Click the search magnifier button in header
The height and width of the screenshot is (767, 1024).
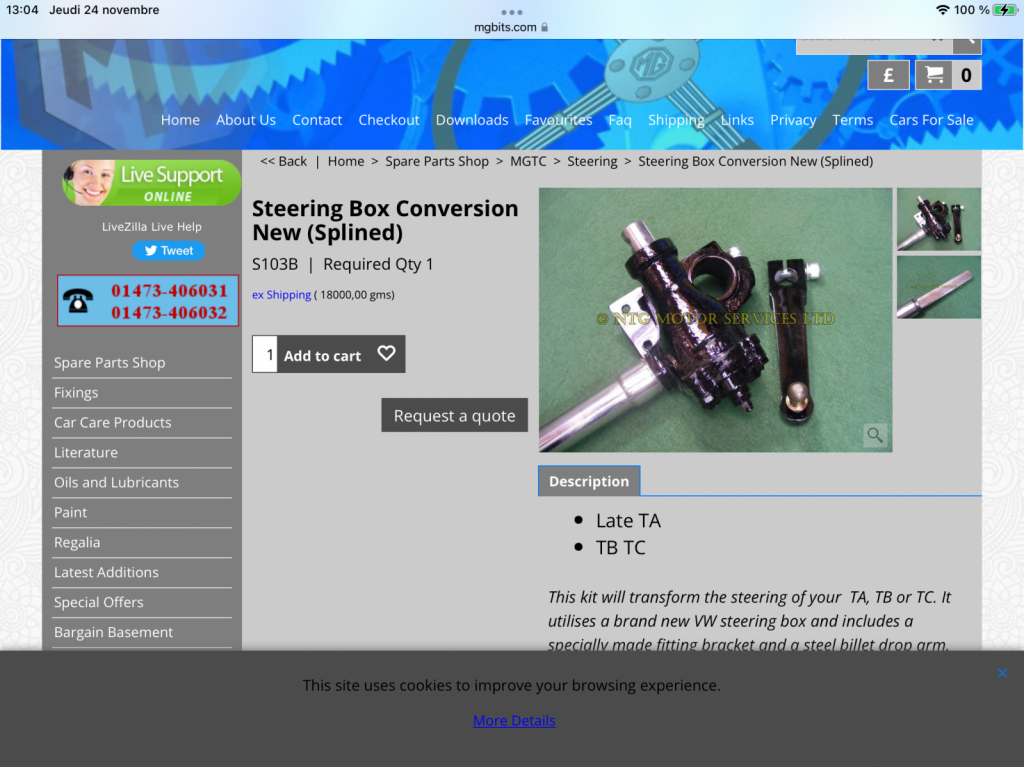click(x=967, y=46)
